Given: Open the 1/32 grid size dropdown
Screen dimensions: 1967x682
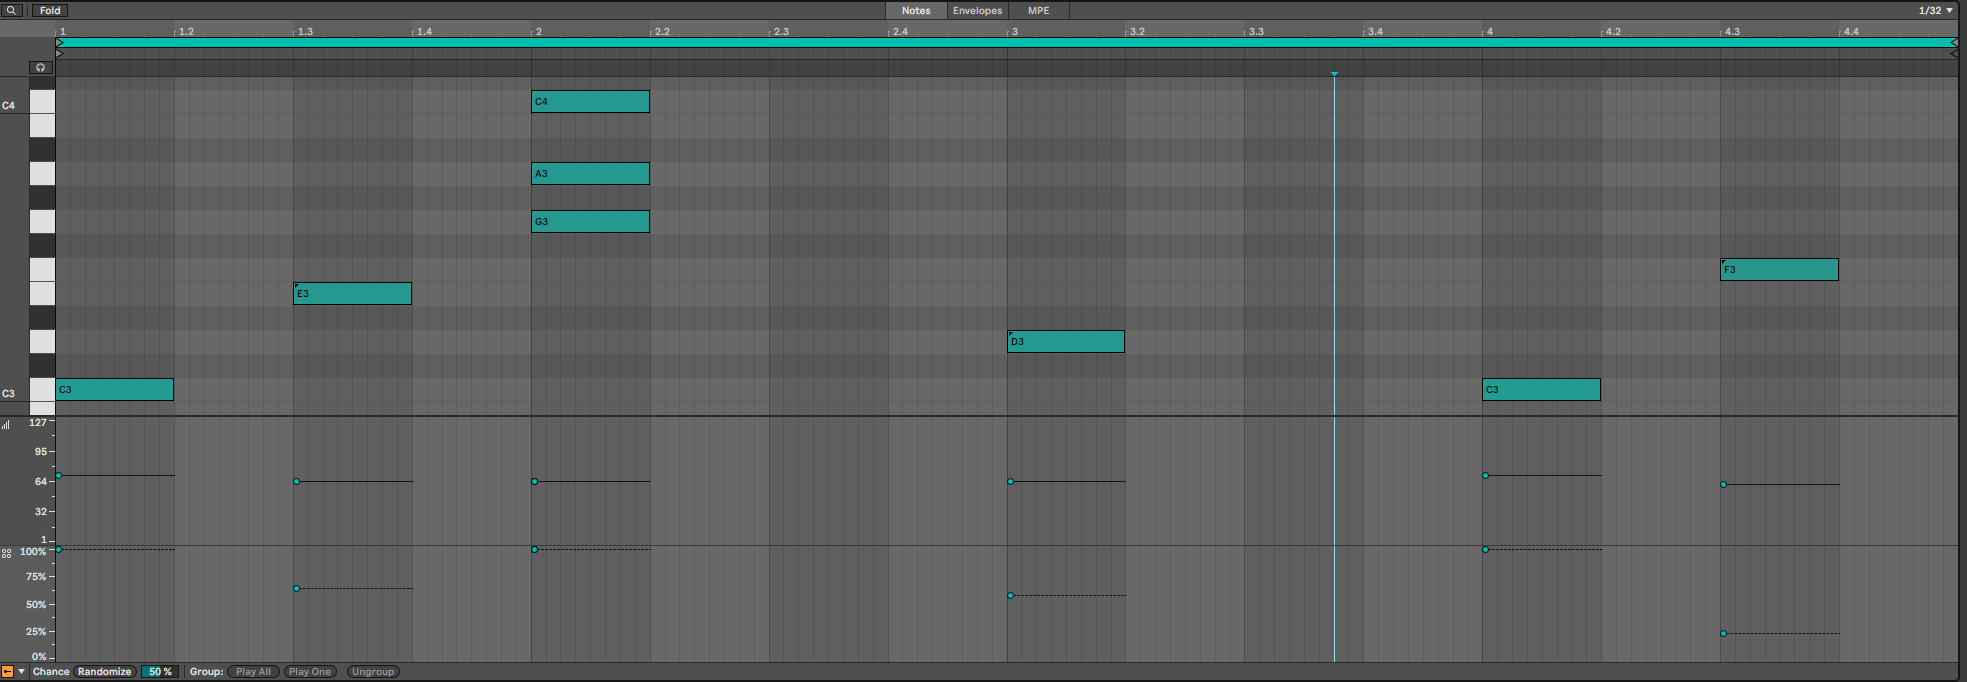Looking at the screenshot, I should click(x=1935, y=10).
